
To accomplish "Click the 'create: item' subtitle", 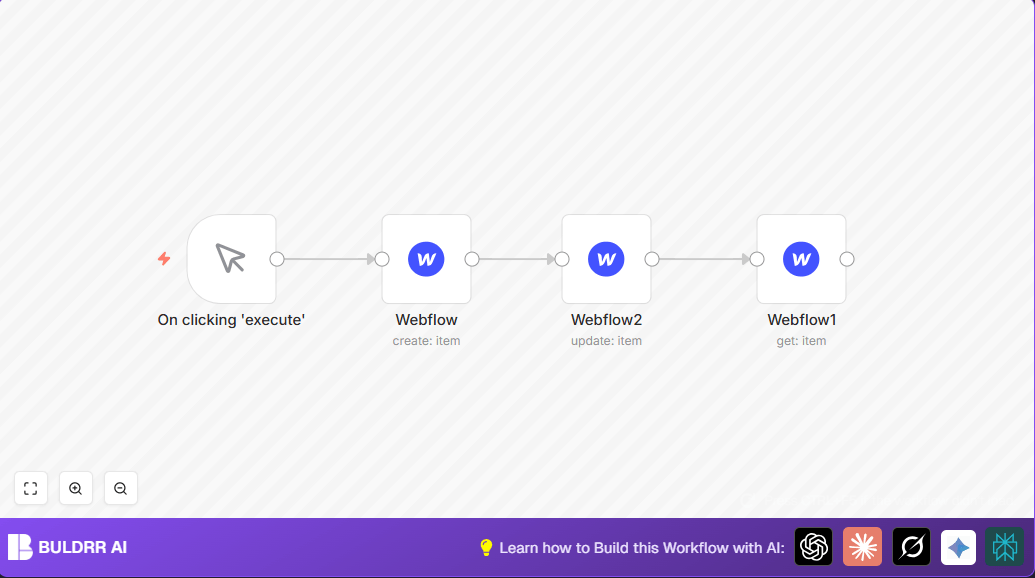I will (426, 341).
